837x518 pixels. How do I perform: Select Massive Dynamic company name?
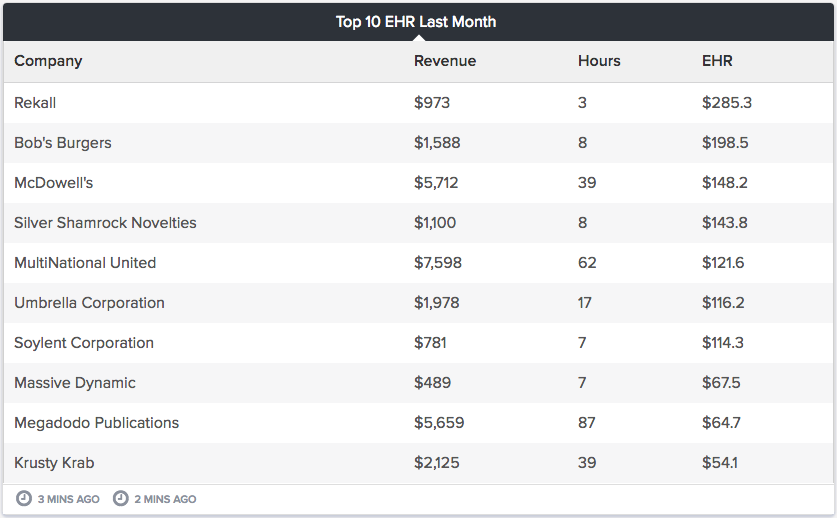click(75, 383)
